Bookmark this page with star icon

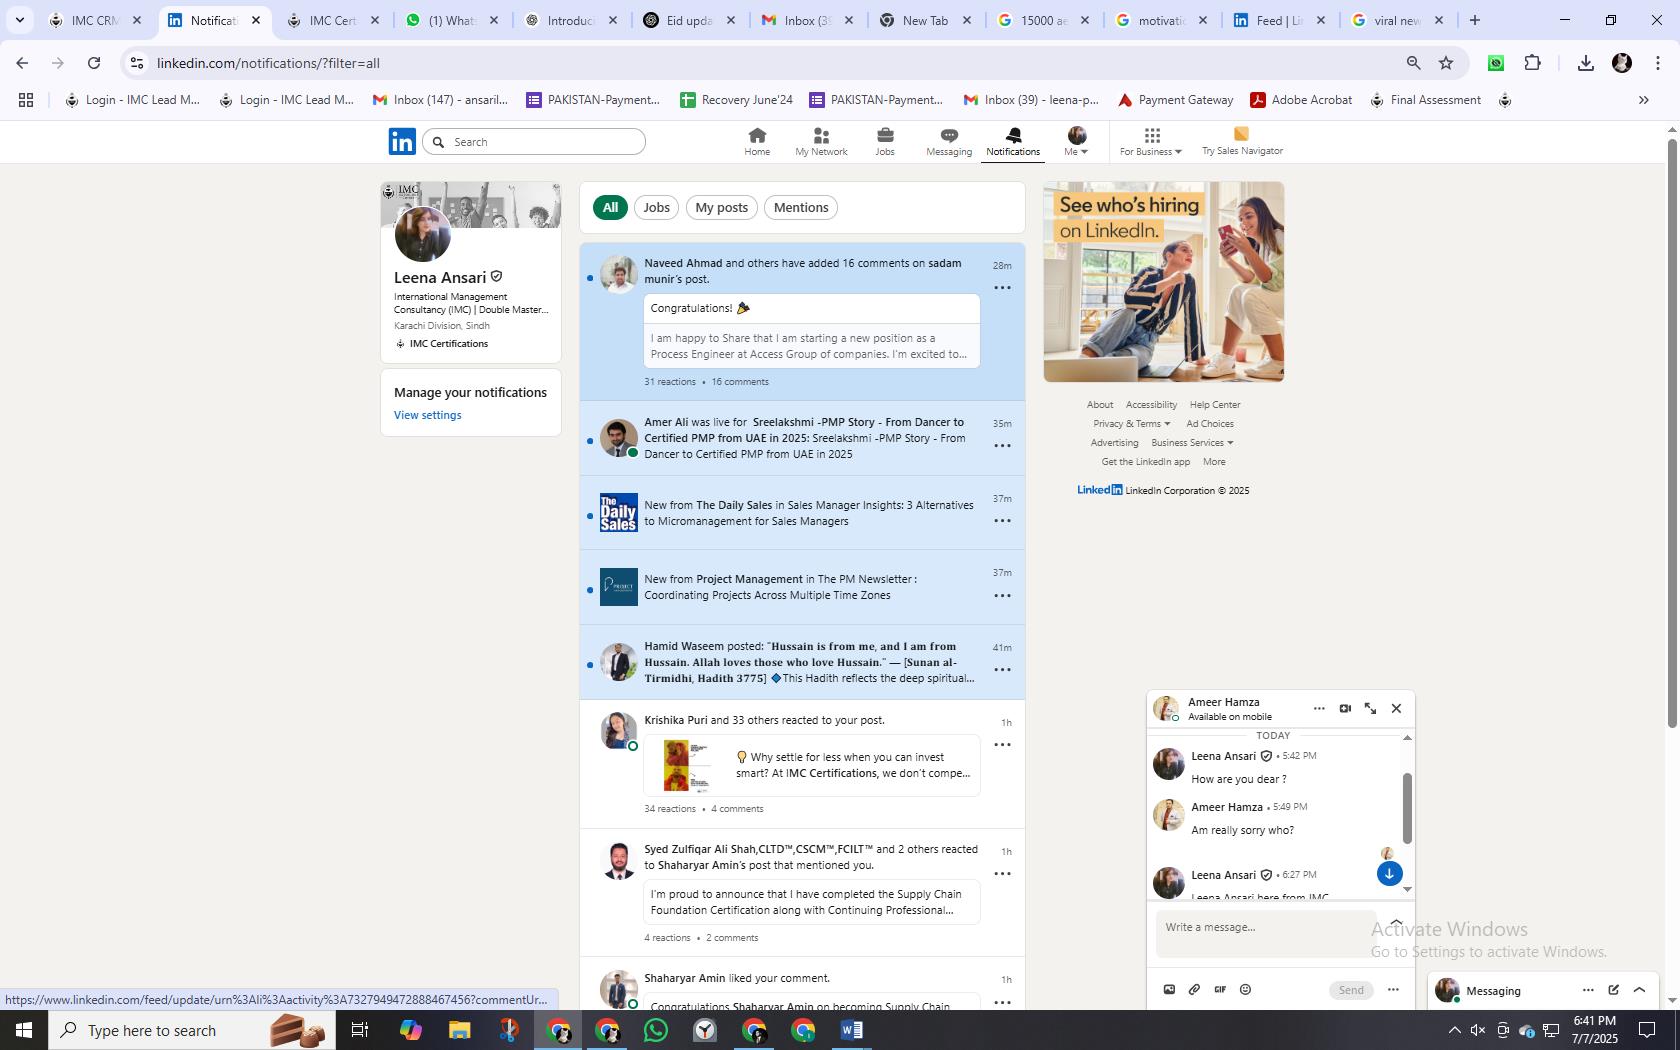tap(1446, 63)
